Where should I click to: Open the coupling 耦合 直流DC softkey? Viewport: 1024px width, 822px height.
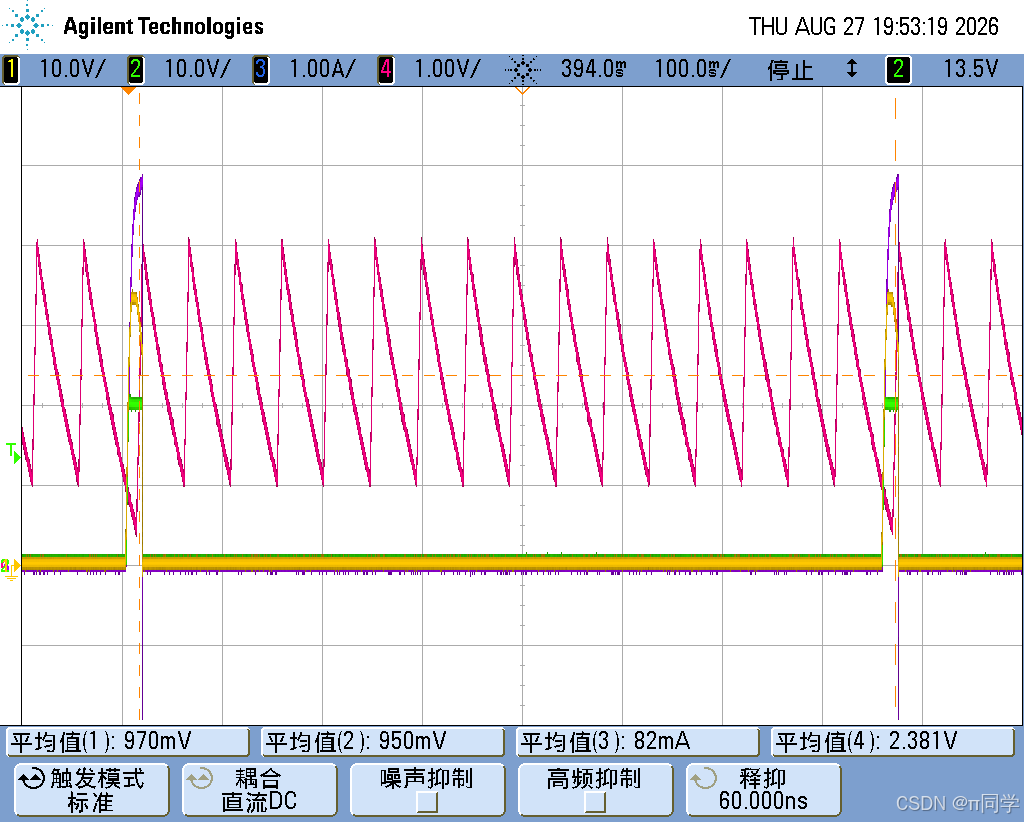click(x=259, y=790)
